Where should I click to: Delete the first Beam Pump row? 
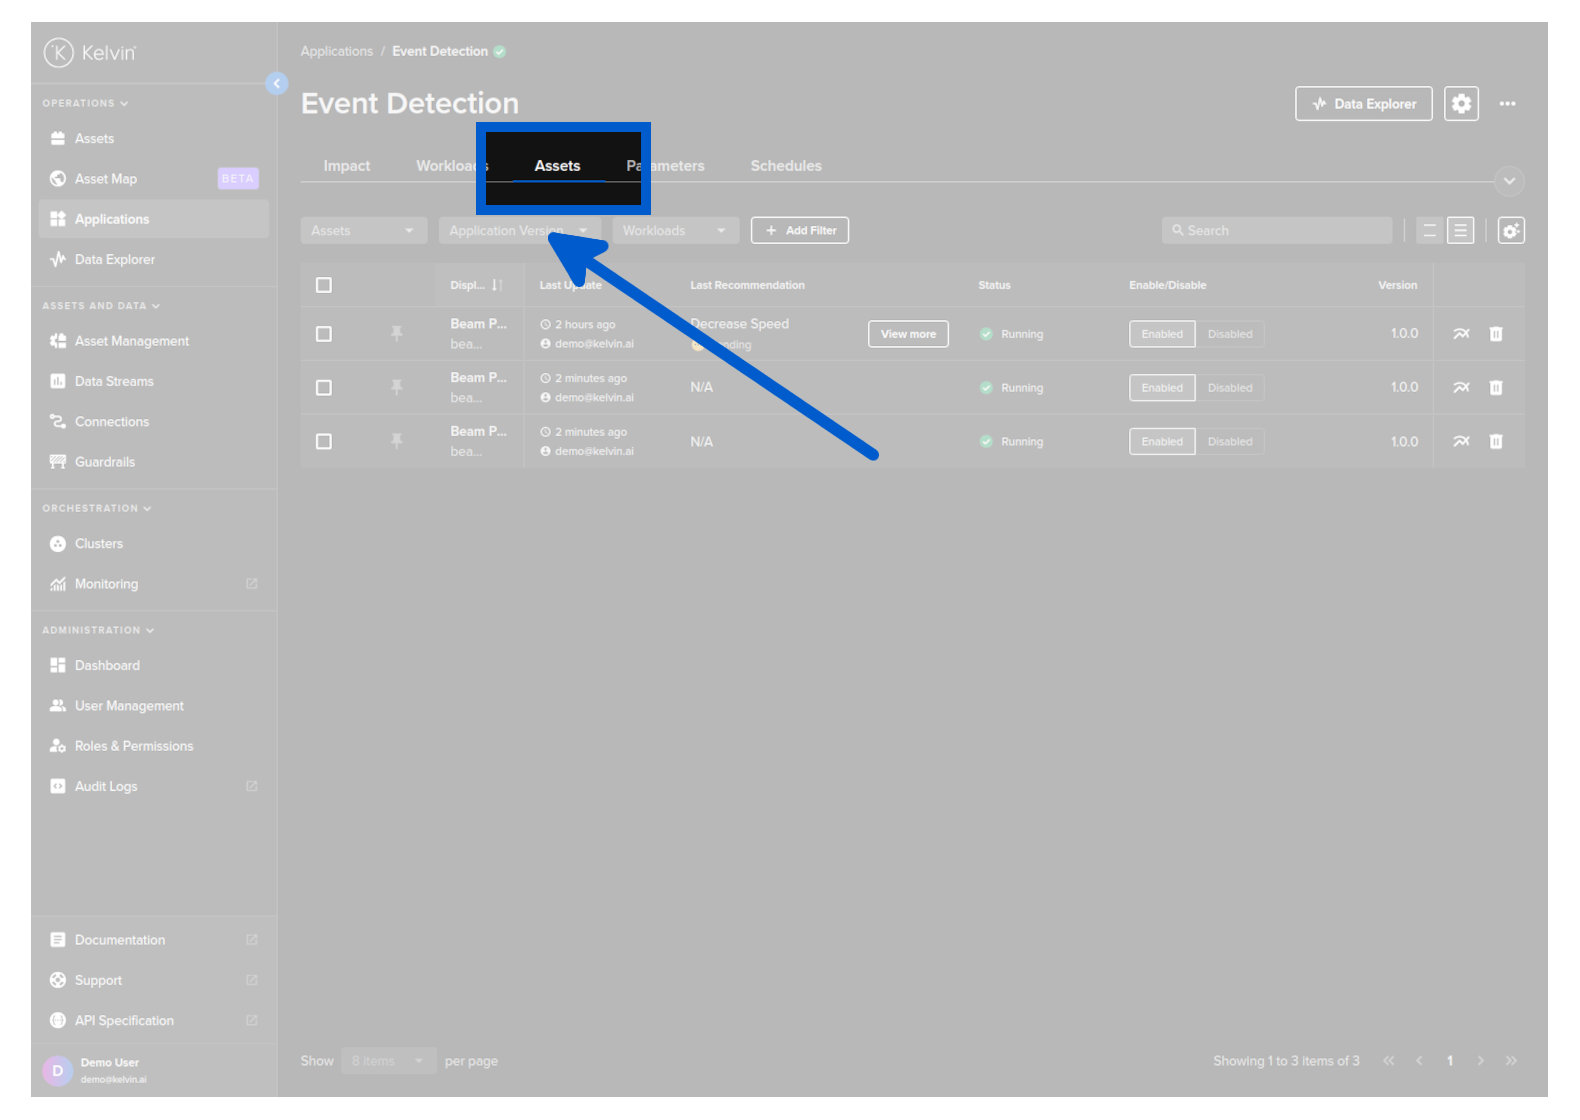click(1495, 334)
